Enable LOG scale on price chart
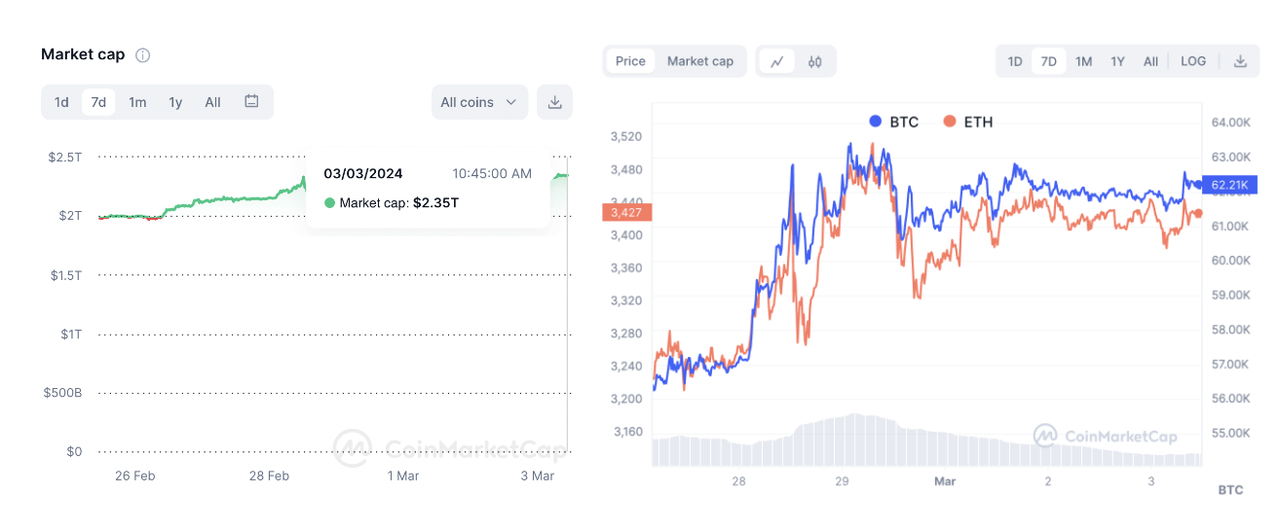 (1193, 61)
